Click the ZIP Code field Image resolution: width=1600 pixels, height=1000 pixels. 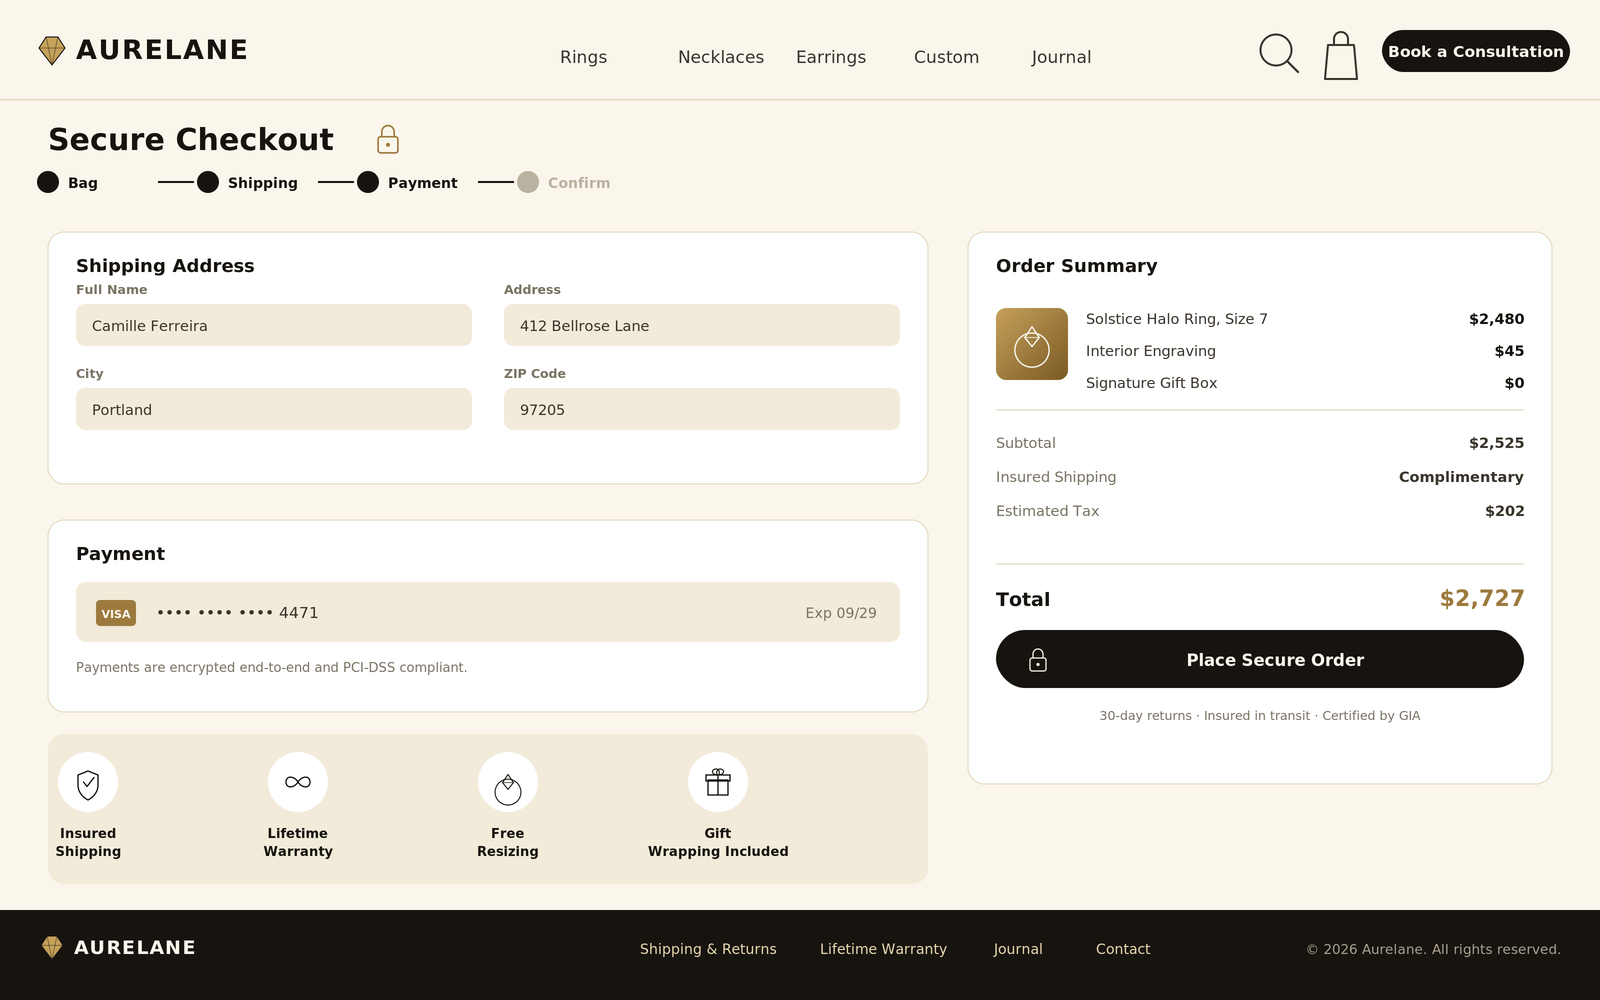(702, 409)
